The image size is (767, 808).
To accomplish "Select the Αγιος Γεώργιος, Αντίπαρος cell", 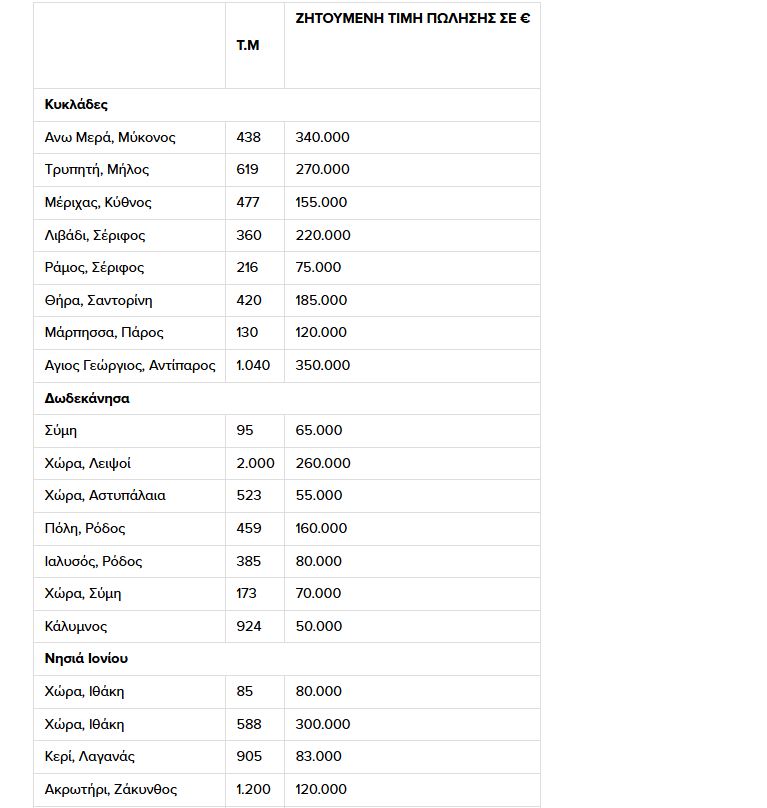I will click(129, 365).
